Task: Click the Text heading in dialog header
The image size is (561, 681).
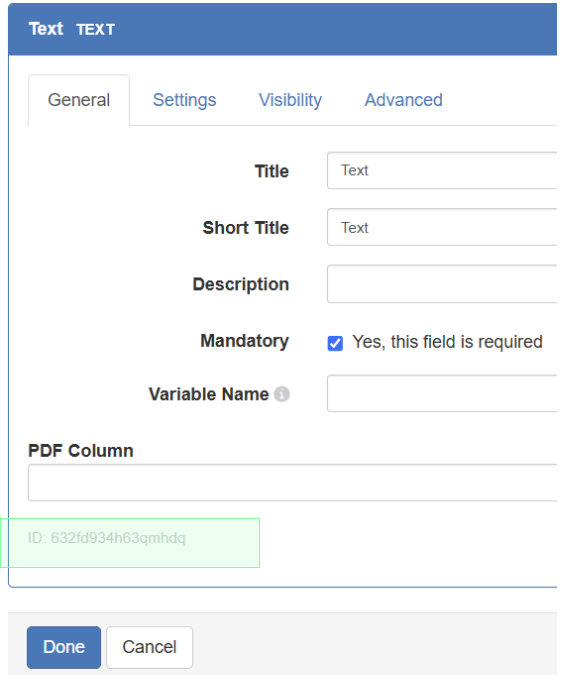Action: coord(46,29)
